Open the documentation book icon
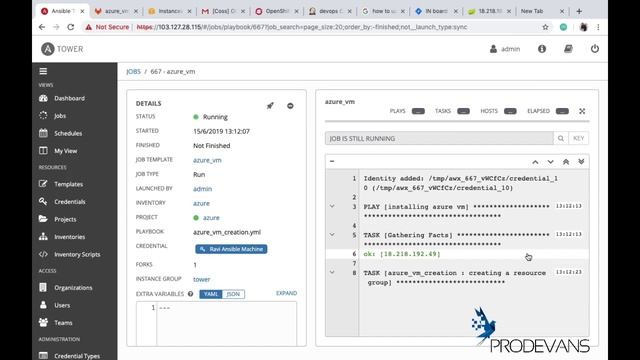This screenshot has height=360, width=640. [x=568, y=49]
